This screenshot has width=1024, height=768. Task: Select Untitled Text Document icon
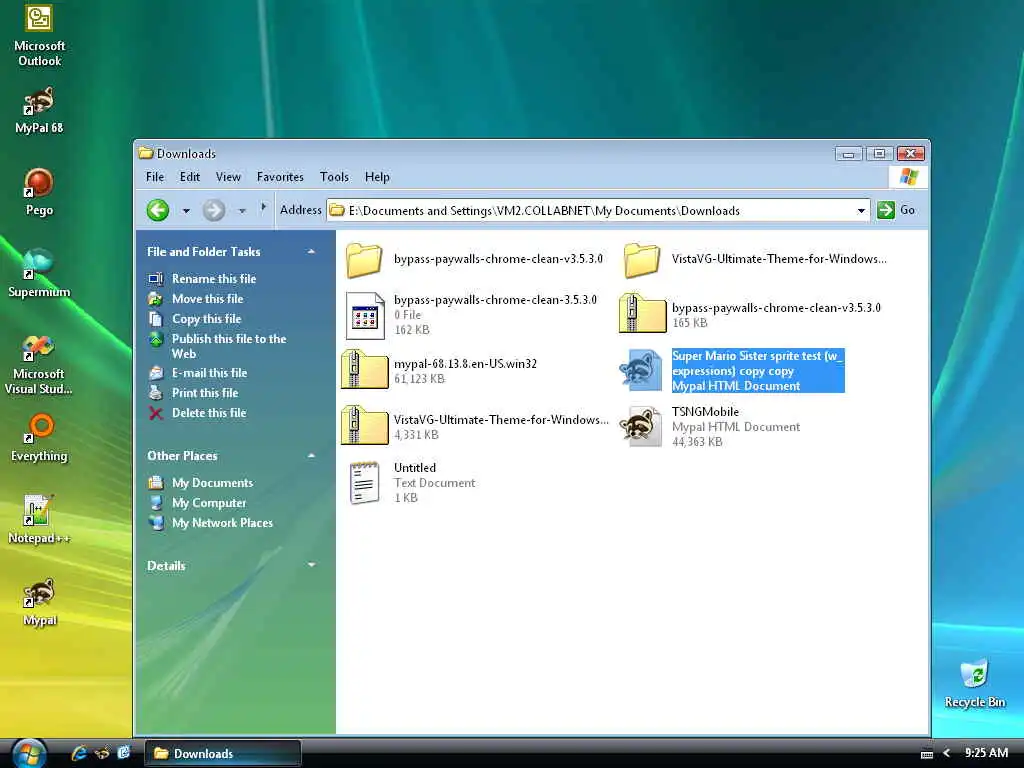pyautogui.click(x=364, y=483)
